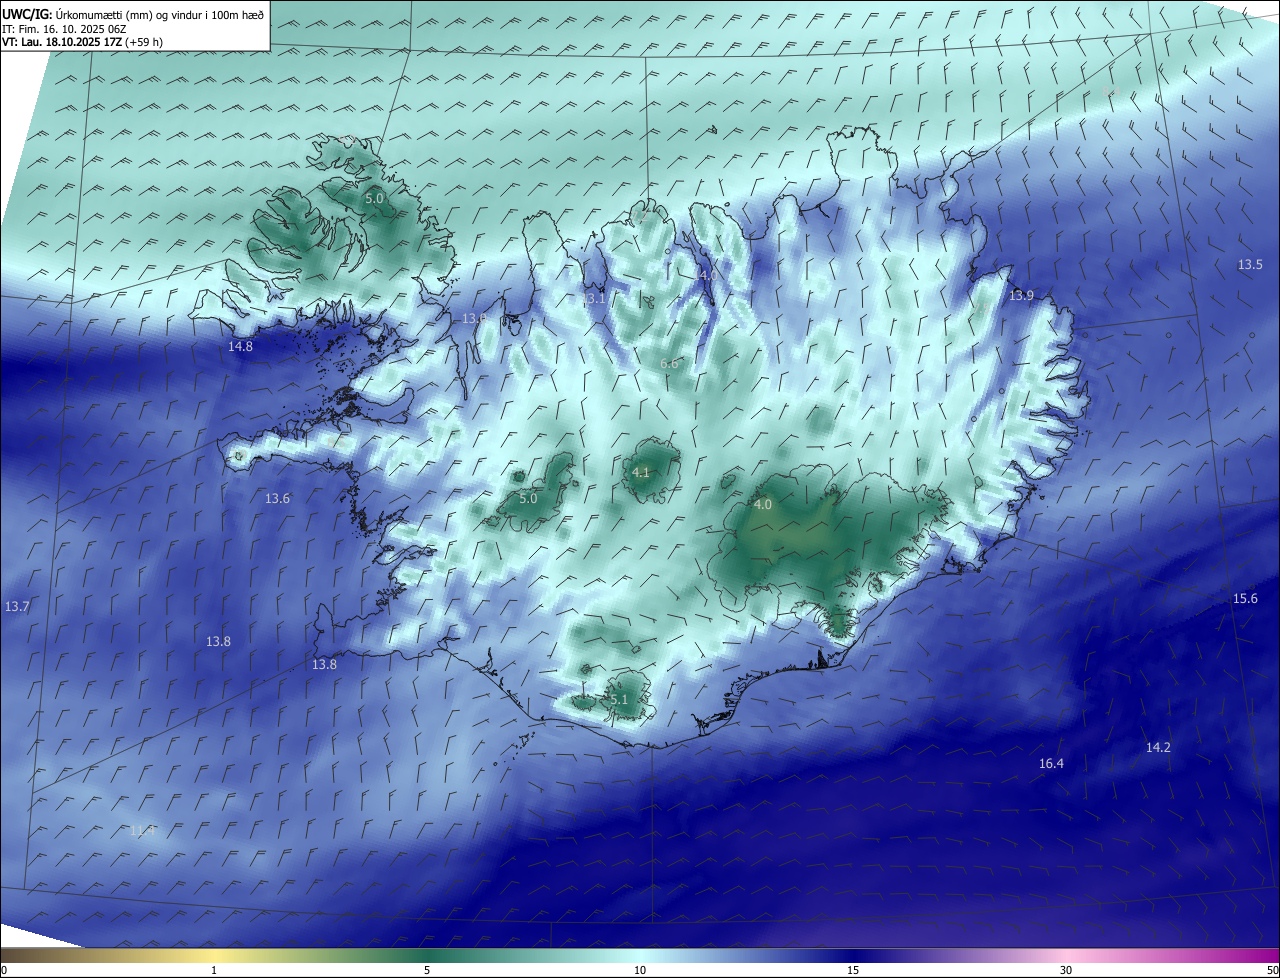Click the 13.1 value label on the map

click(594, 298)
